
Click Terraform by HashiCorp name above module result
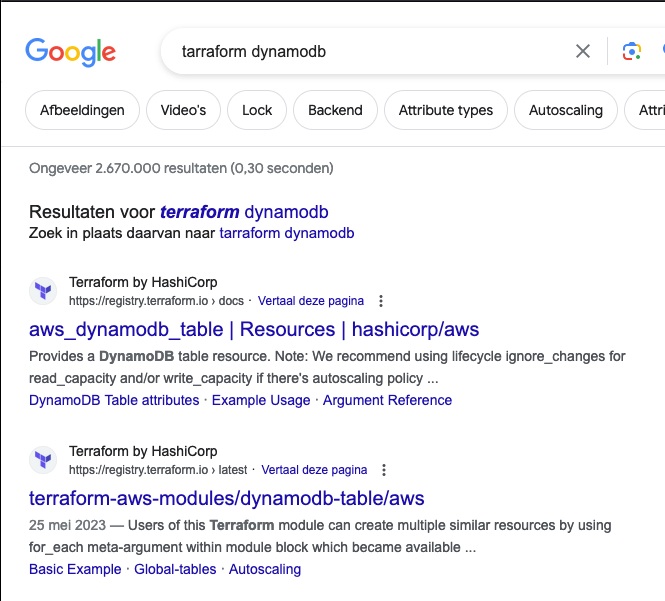(143, 451)
